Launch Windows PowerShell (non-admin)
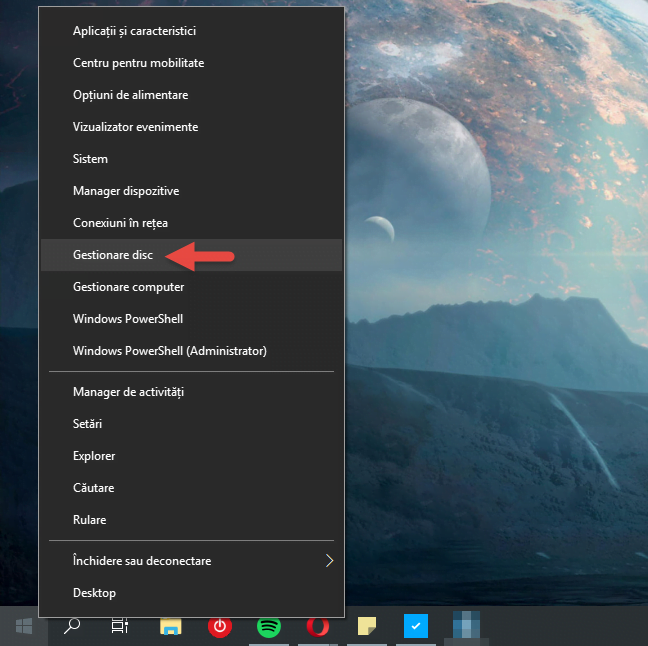The image size is (648, 646). [x=191, y=319]
